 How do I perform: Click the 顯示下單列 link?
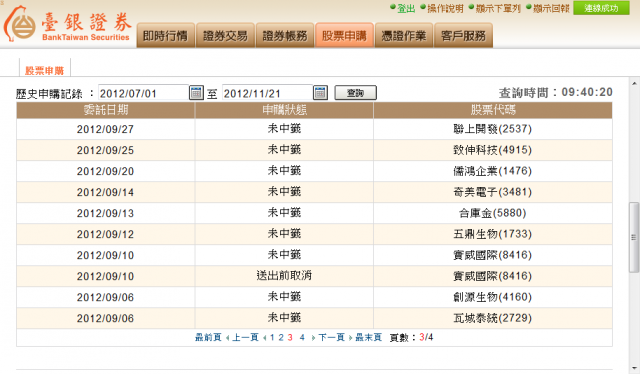(x=498, y=8)
